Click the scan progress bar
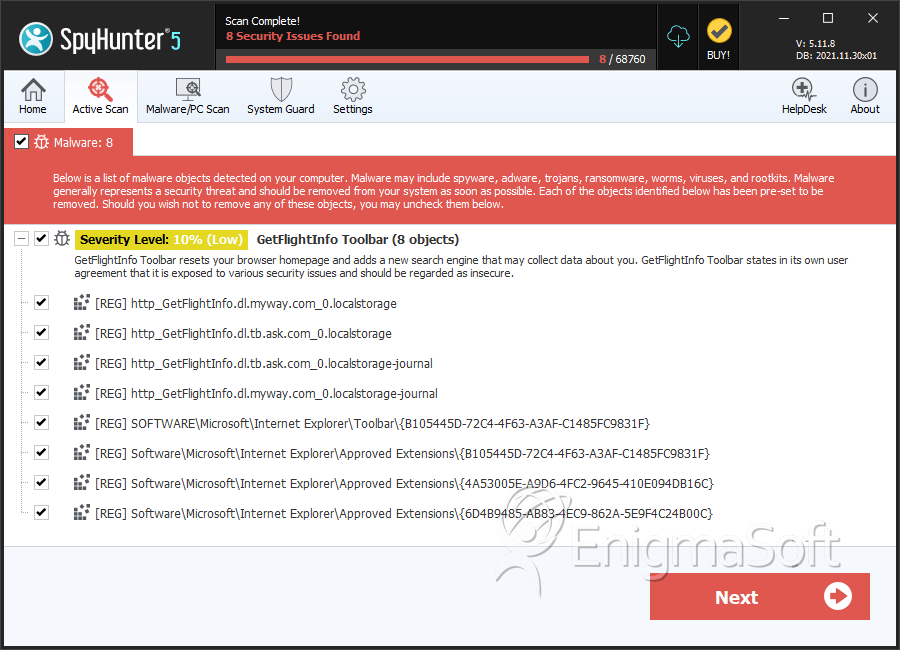Image resolution: width=900 pixels, height=650 pixels. [407, 59]
